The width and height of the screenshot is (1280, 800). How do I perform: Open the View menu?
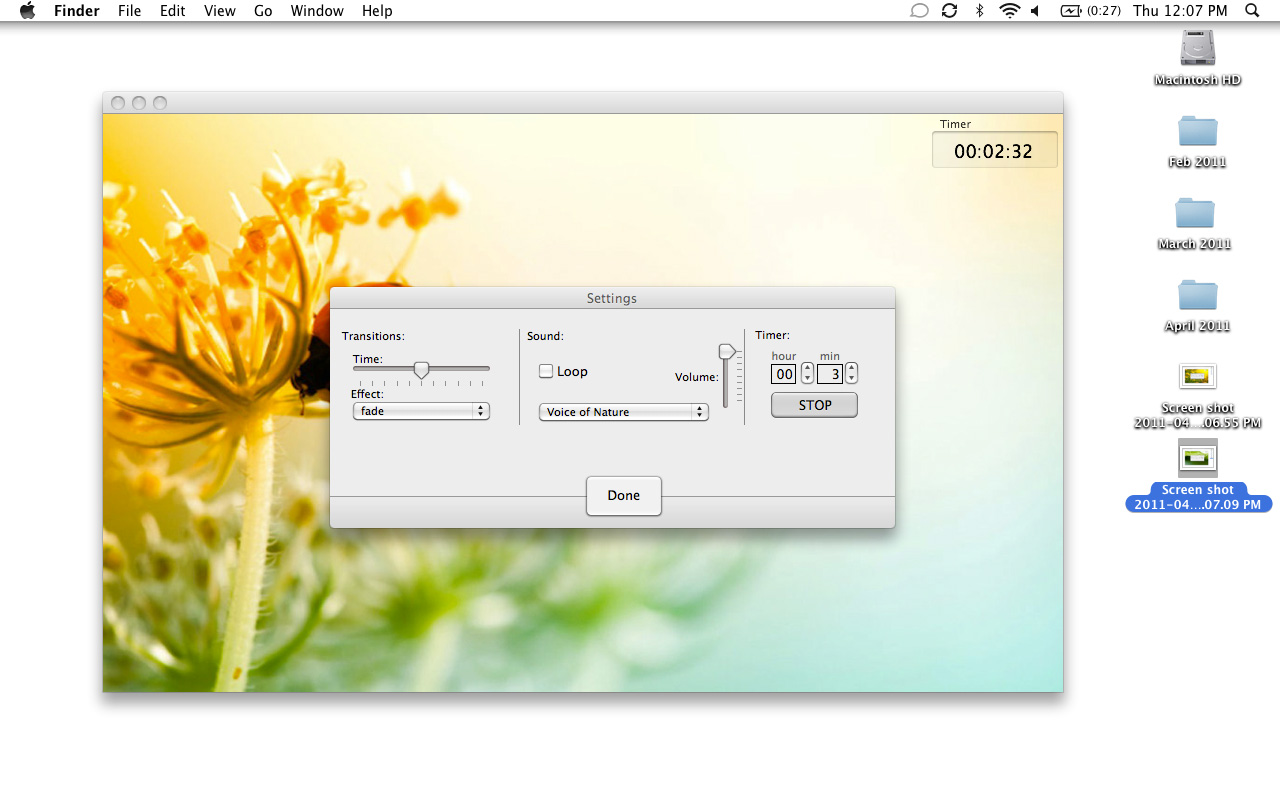[x=219, y=11]
